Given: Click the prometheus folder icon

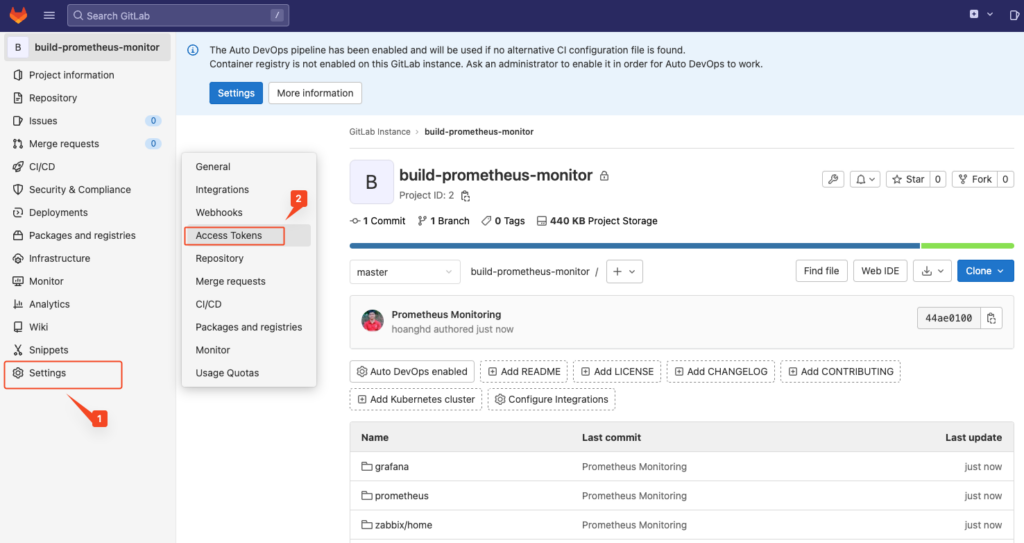Looking at the screenshot, I should click(x=366, y=495).
